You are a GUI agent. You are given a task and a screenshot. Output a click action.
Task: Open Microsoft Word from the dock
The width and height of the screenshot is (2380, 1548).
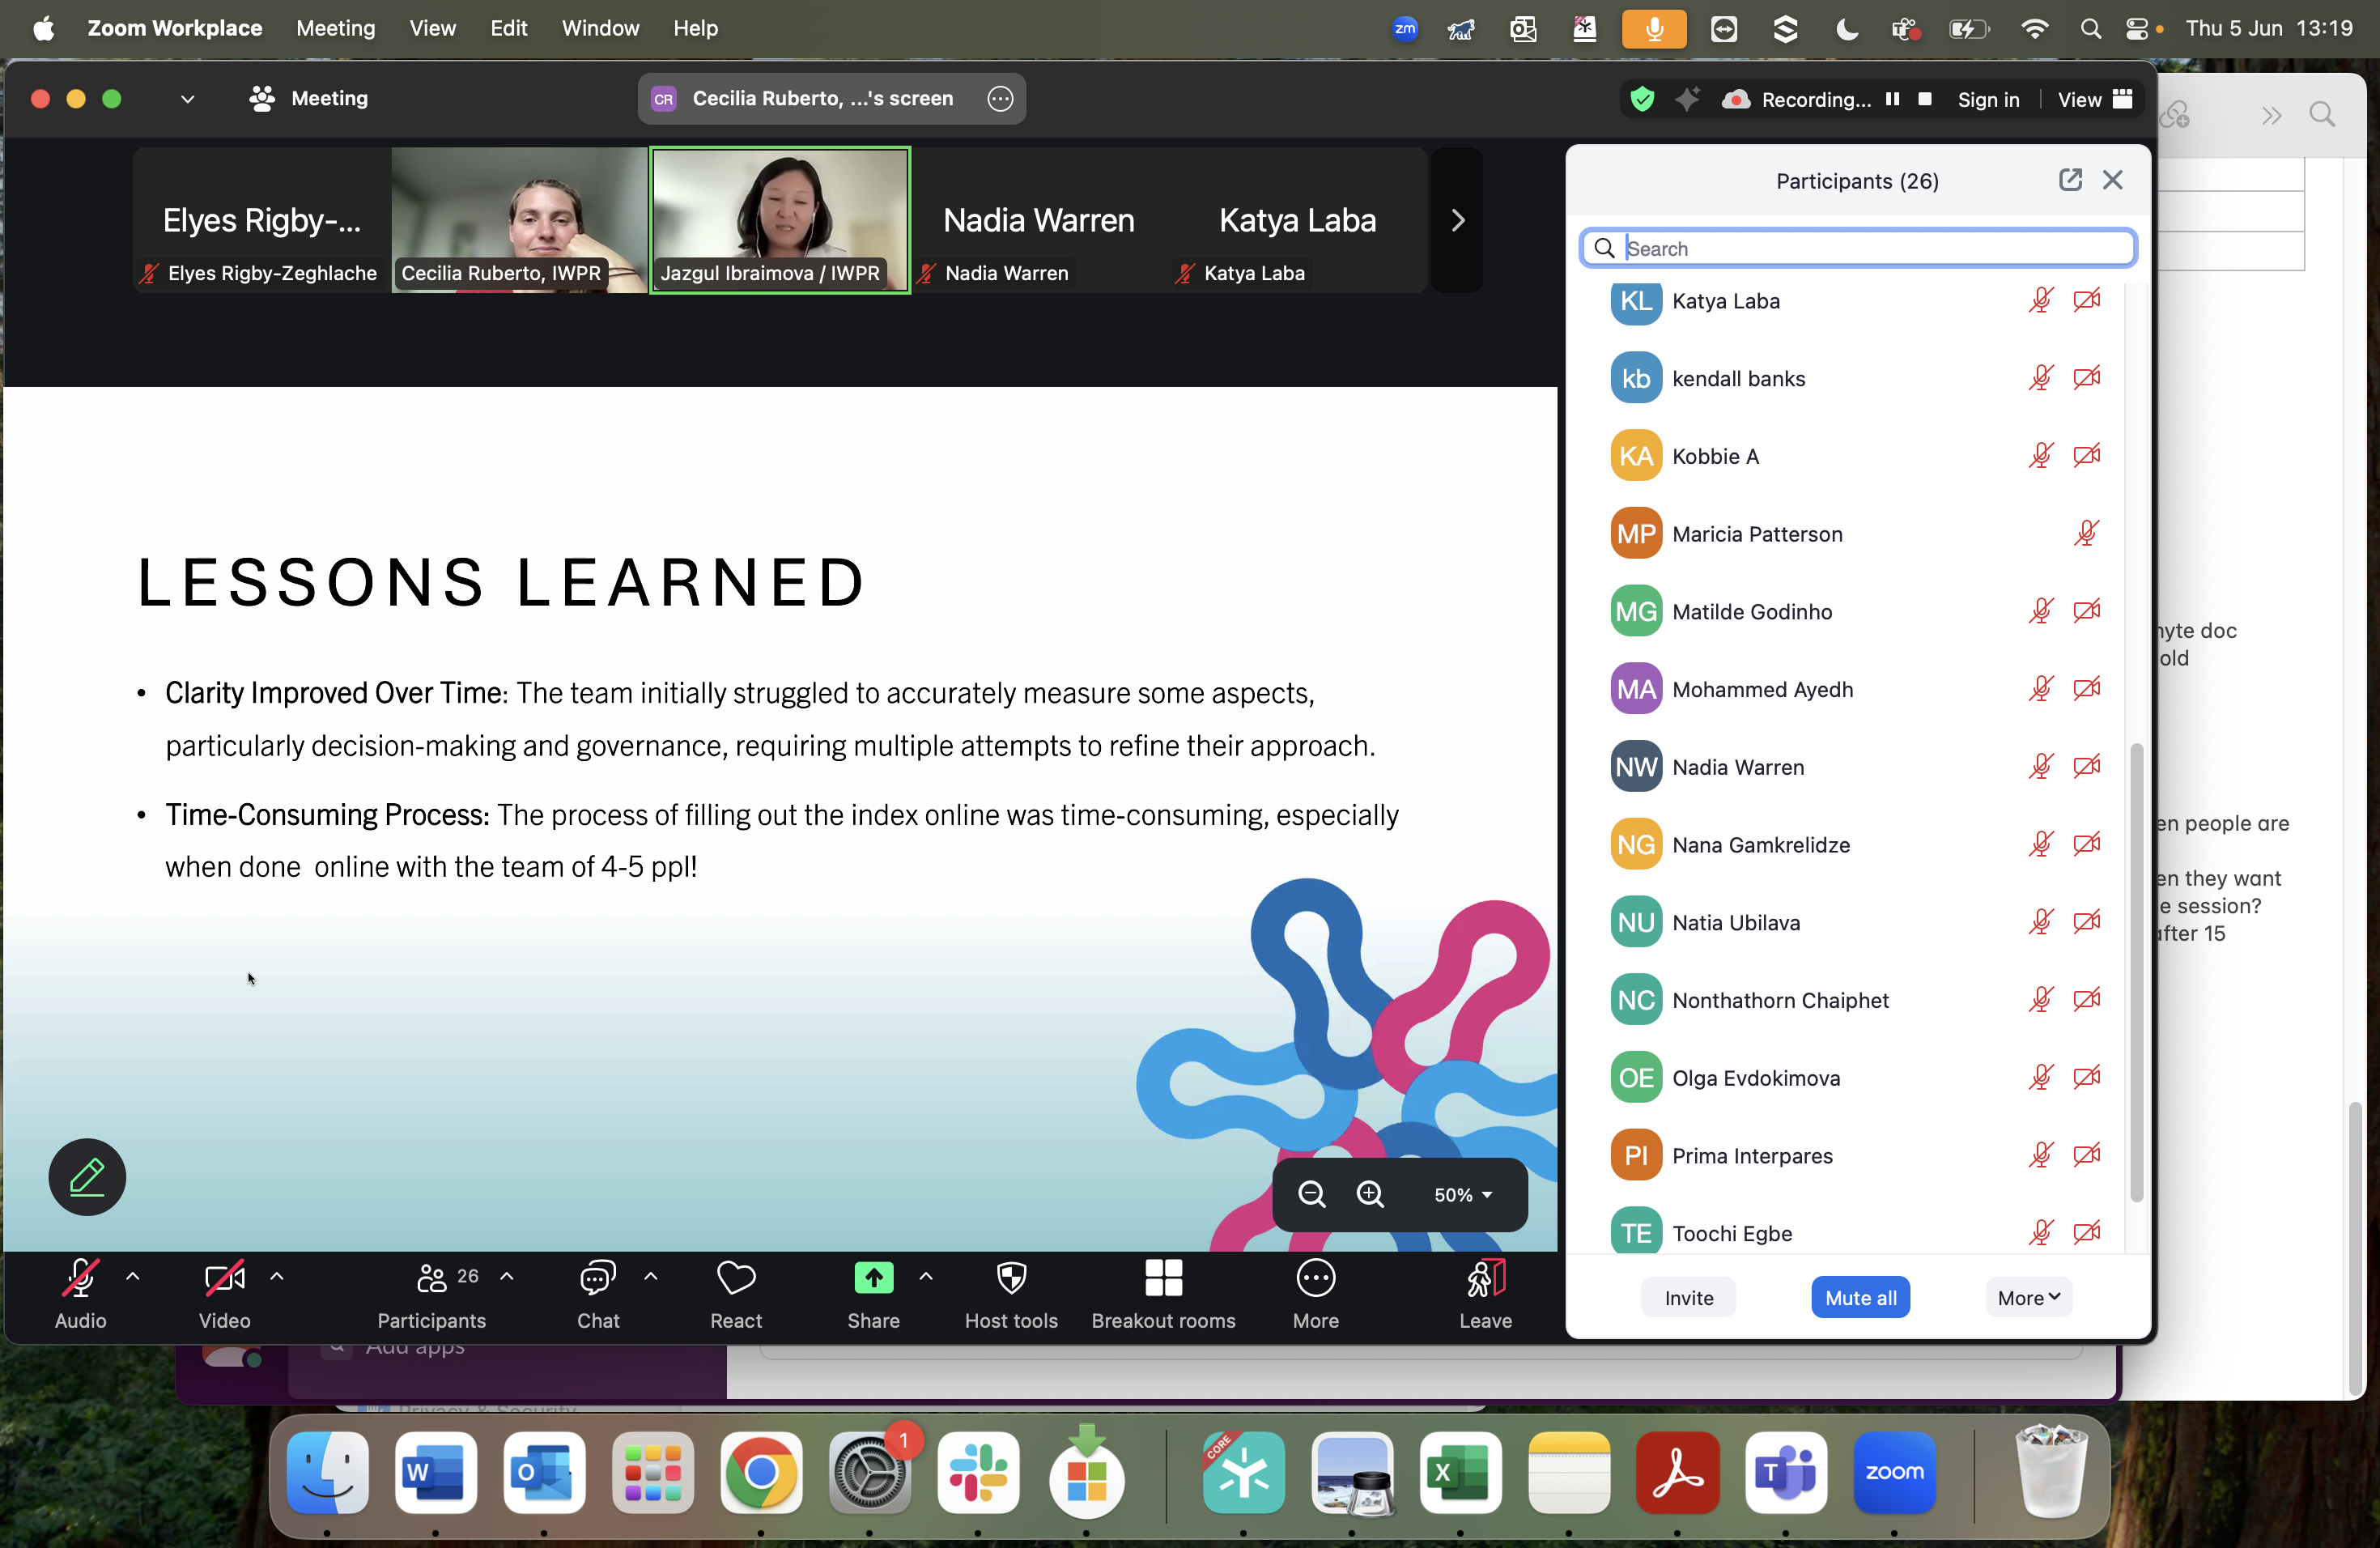[435, 1472]
